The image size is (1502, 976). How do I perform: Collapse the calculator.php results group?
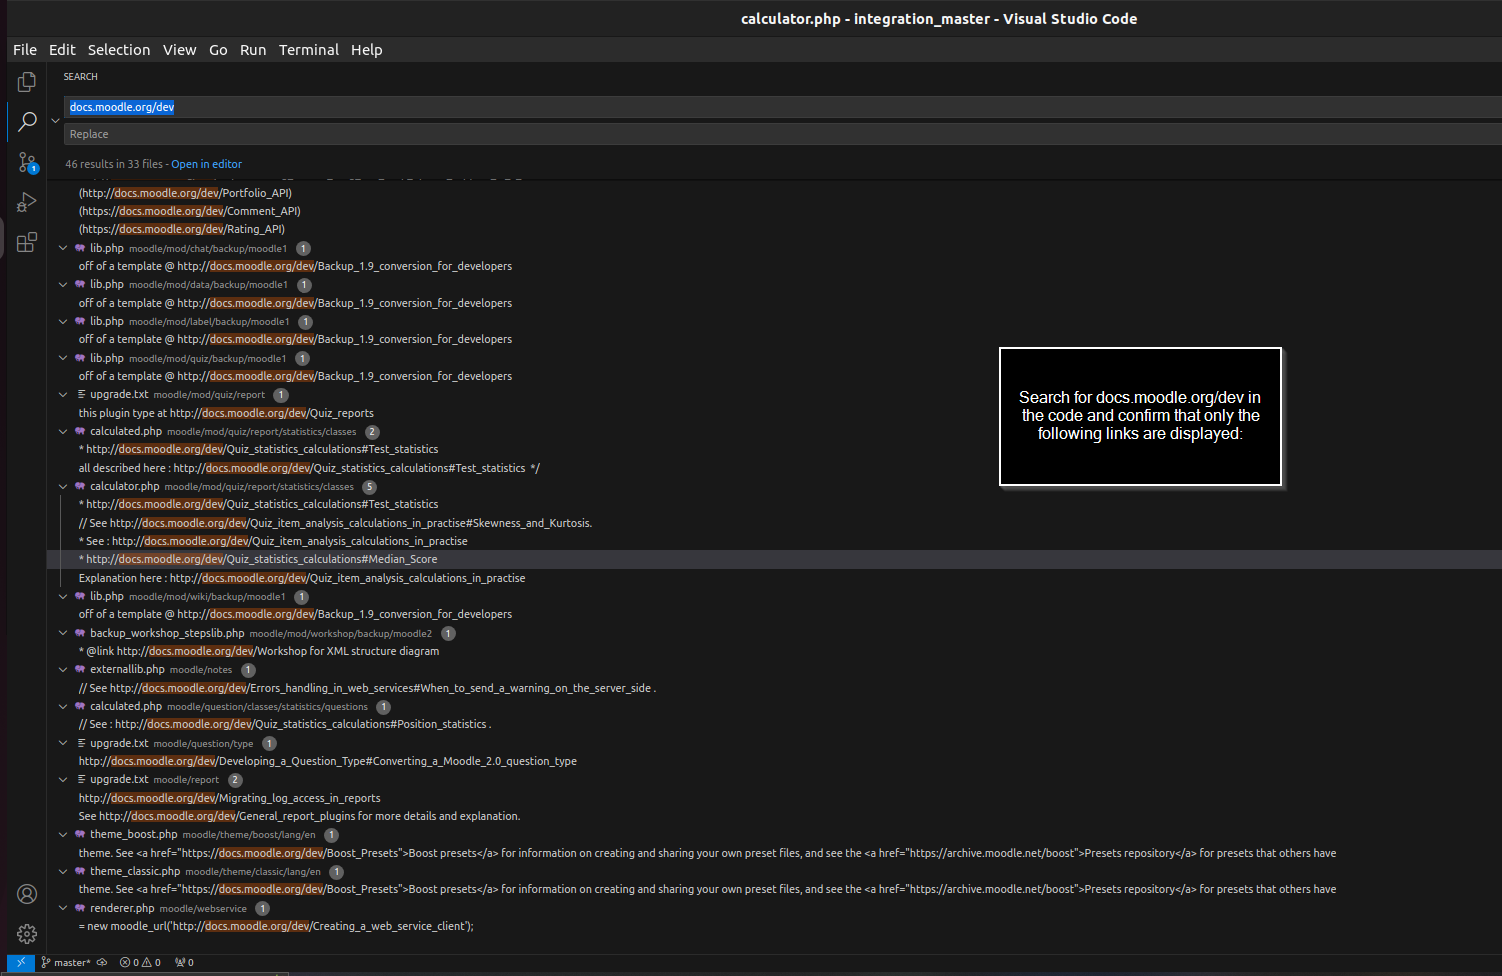63,486
